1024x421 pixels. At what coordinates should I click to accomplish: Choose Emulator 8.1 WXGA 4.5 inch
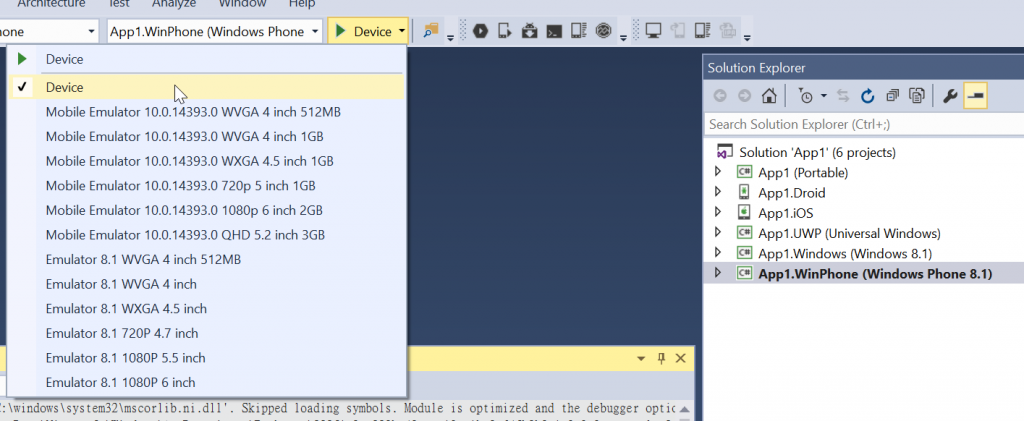click(206, 309)
